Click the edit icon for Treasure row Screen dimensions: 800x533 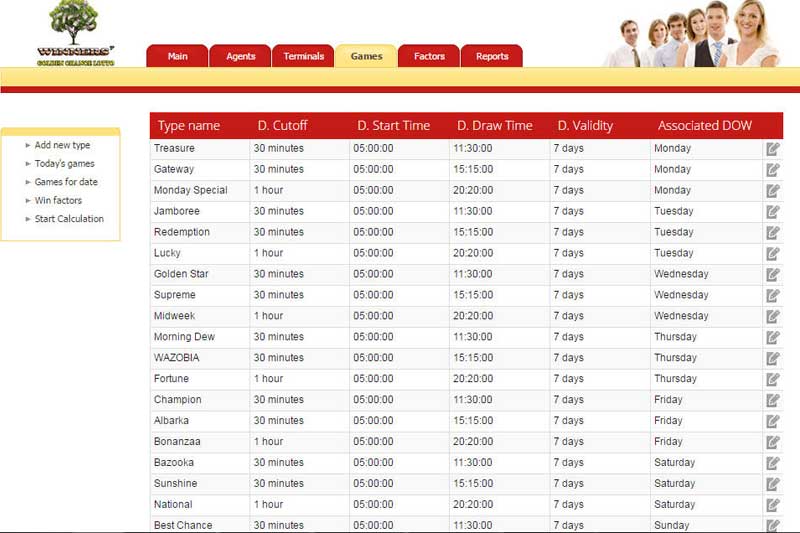click(772, 149)
